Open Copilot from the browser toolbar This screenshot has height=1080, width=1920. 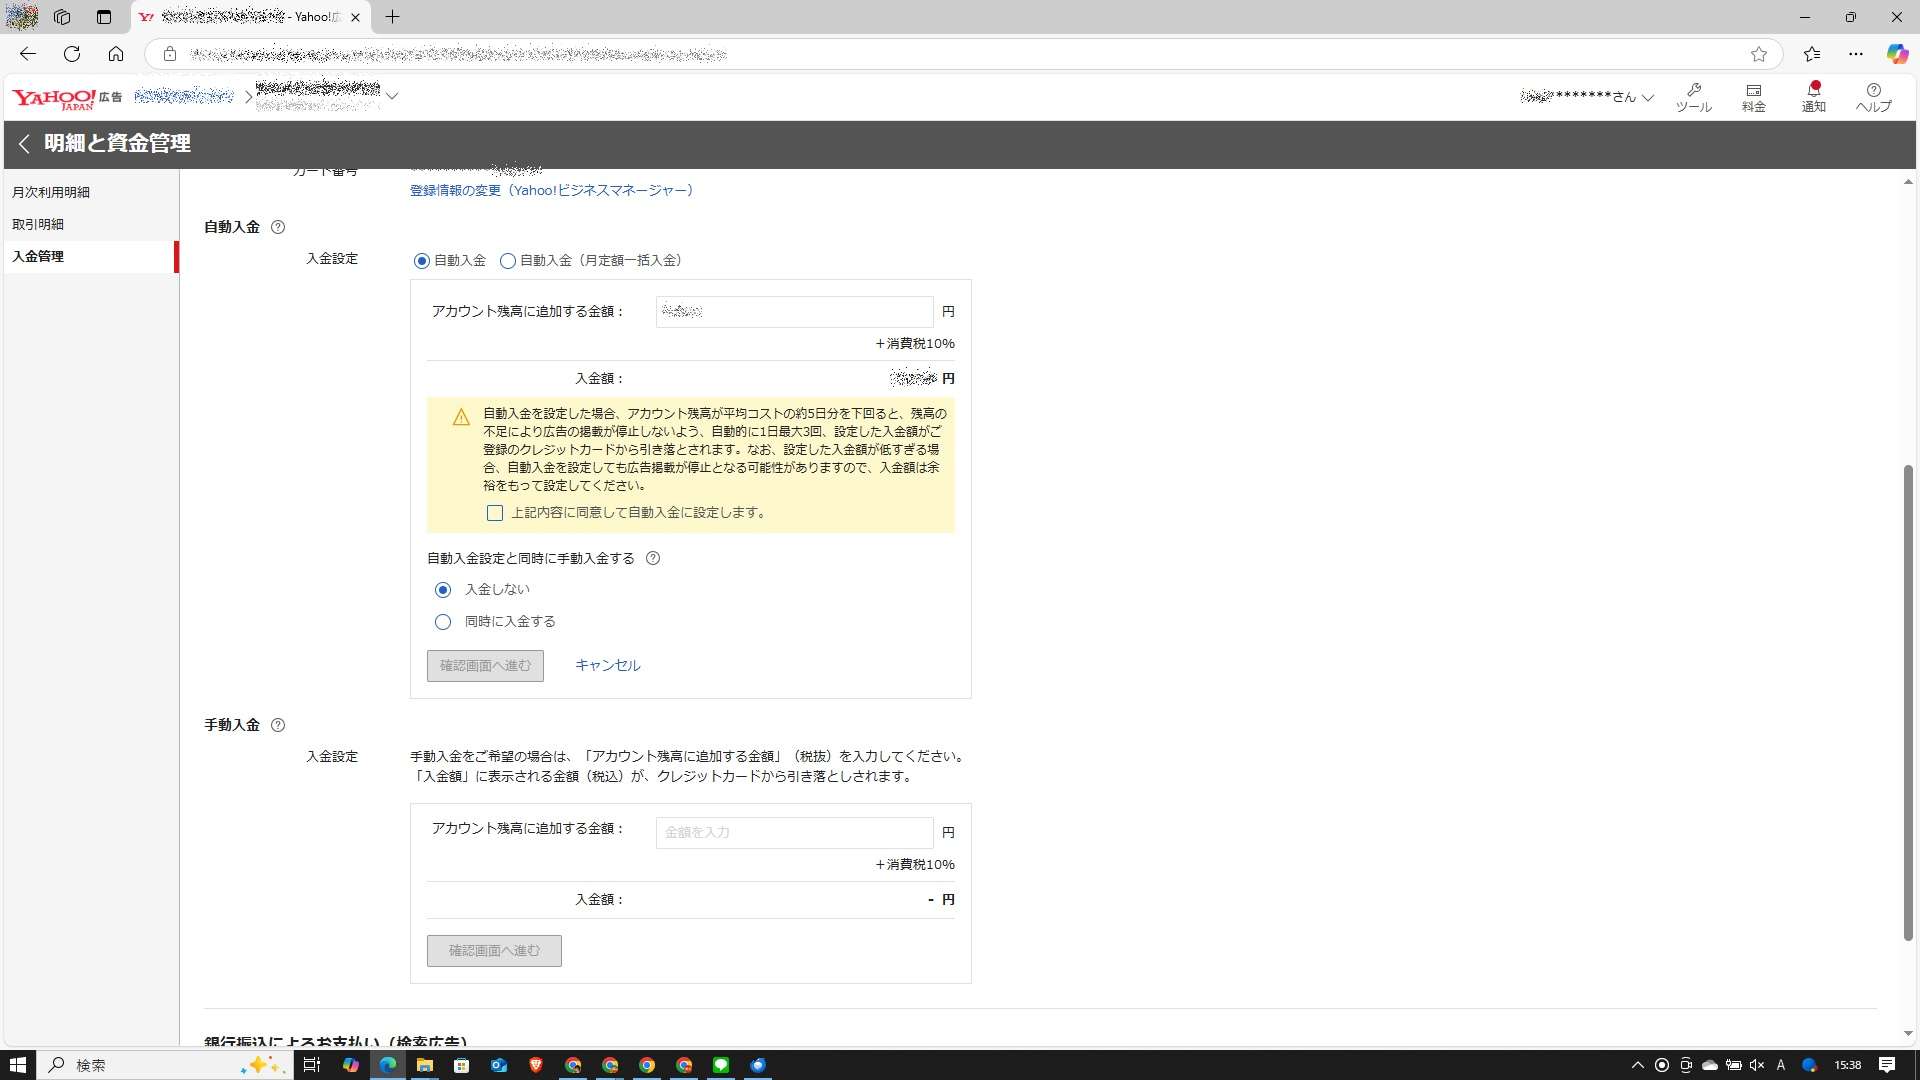point(1897,54)
